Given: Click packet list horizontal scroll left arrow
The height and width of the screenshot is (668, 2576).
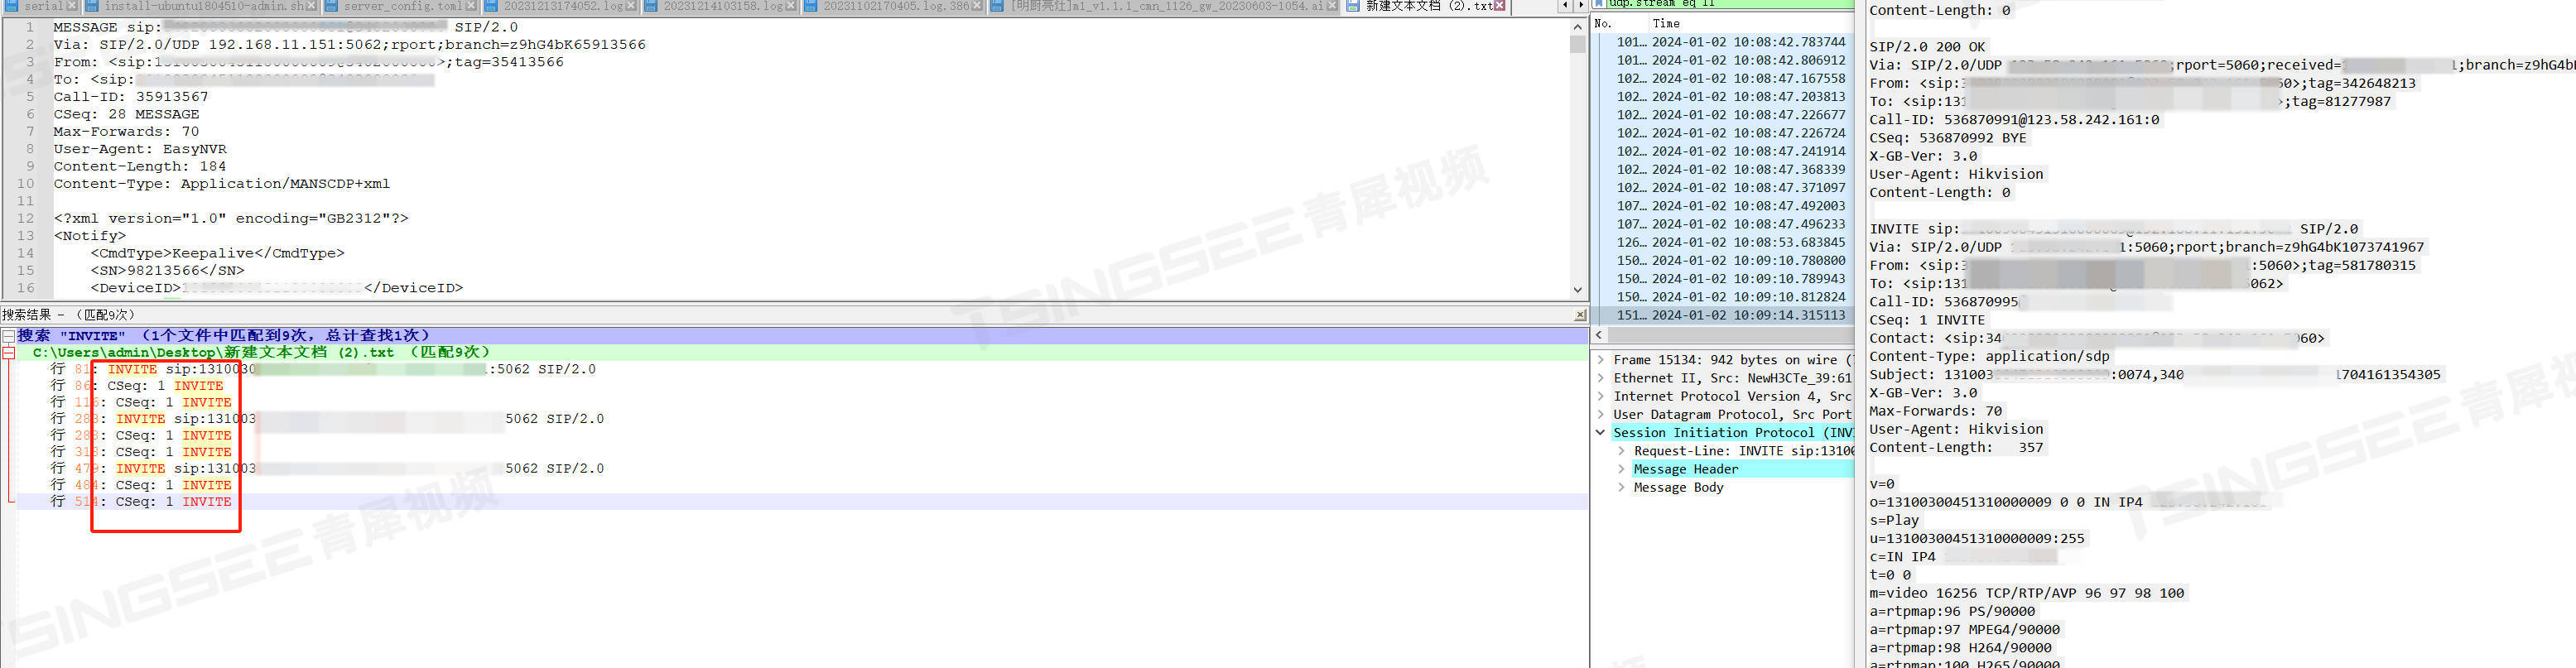Looking at the screenshot, I should coord(1600,335).
